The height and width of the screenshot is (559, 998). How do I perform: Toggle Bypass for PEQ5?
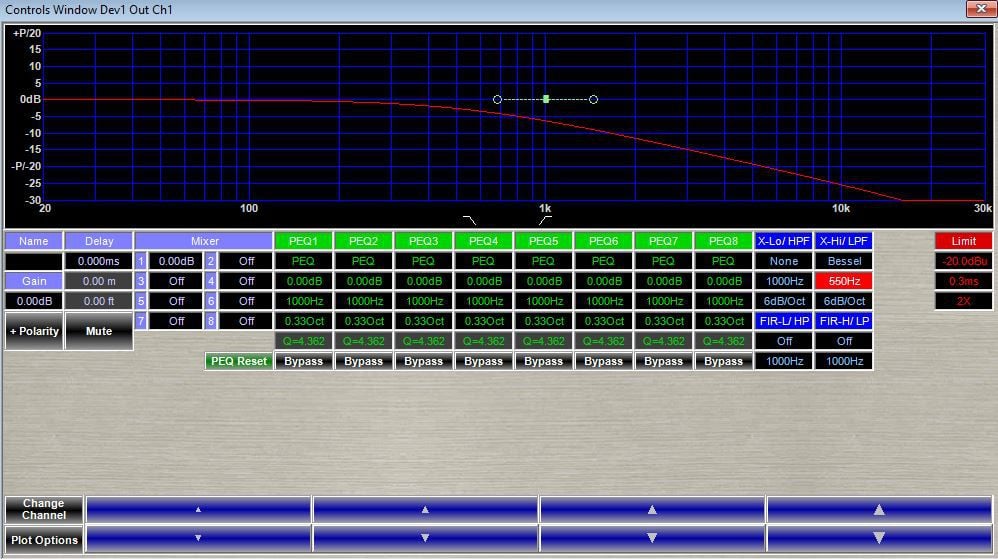click(x=543, y=361)
